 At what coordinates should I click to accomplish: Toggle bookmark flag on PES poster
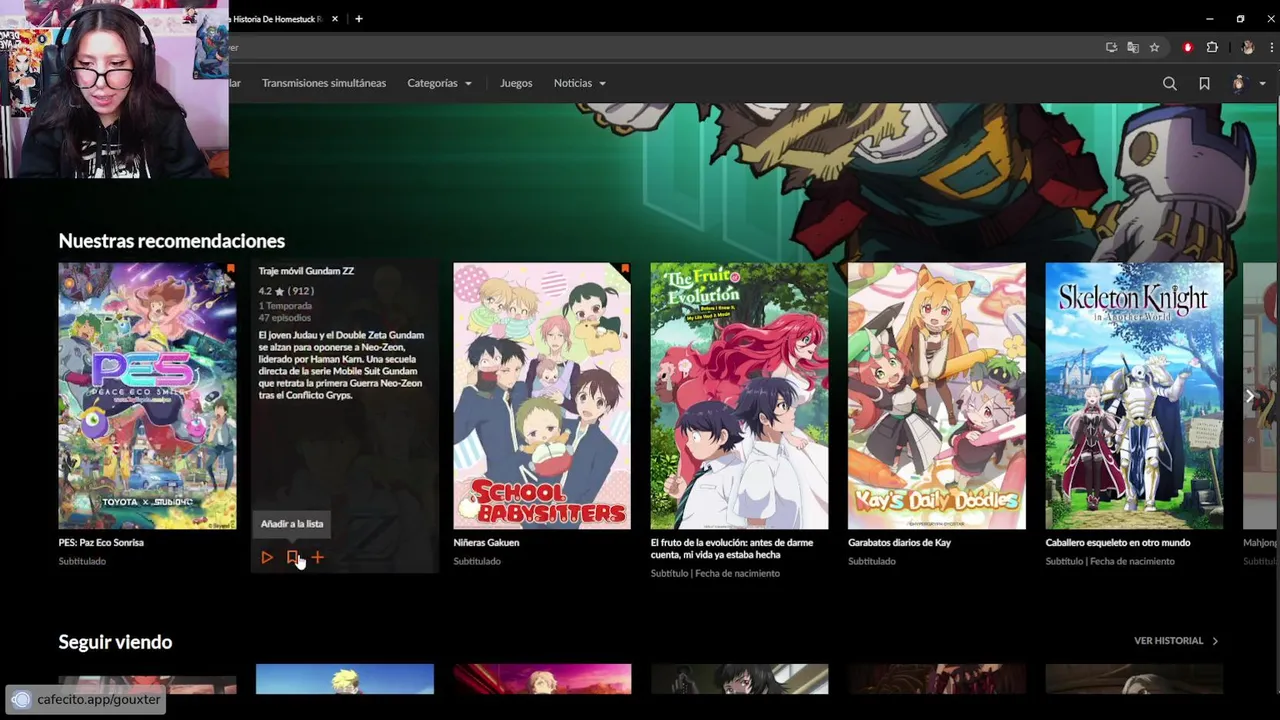[230, 269]
